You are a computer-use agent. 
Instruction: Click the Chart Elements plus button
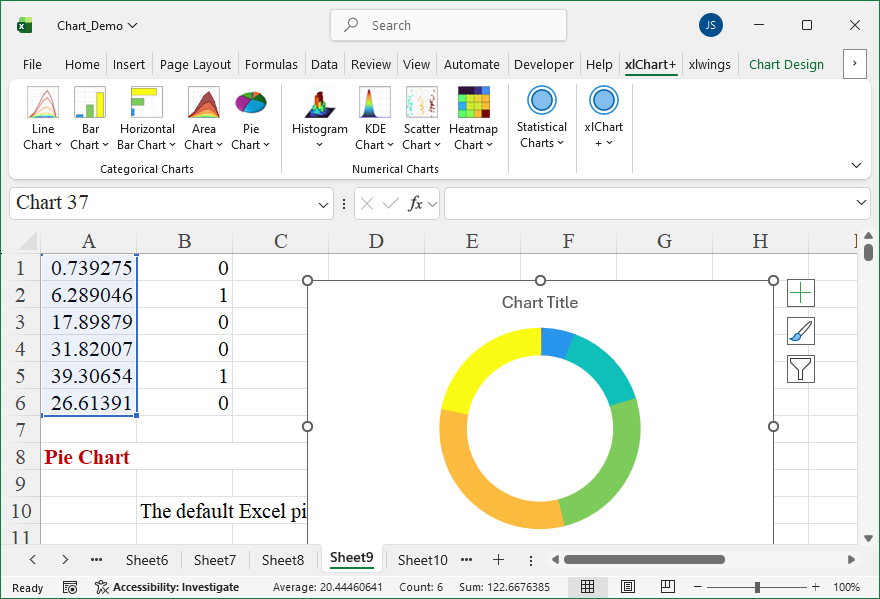tap(801, 293)
